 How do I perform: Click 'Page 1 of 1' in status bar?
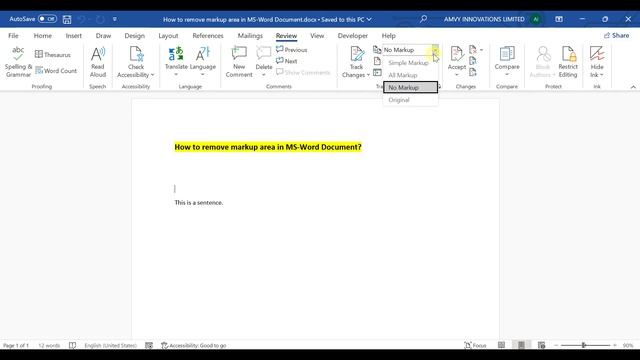16,345
